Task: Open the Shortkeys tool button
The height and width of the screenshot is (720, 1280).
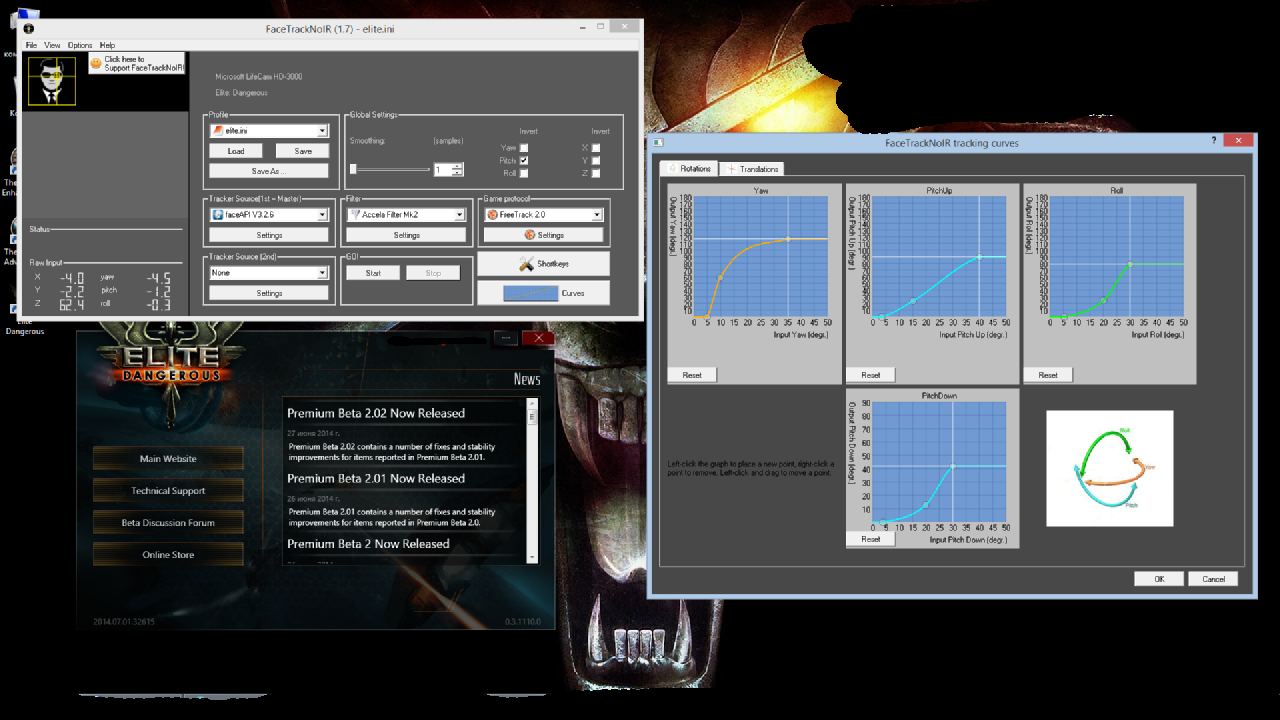Action: coord(543,264)
